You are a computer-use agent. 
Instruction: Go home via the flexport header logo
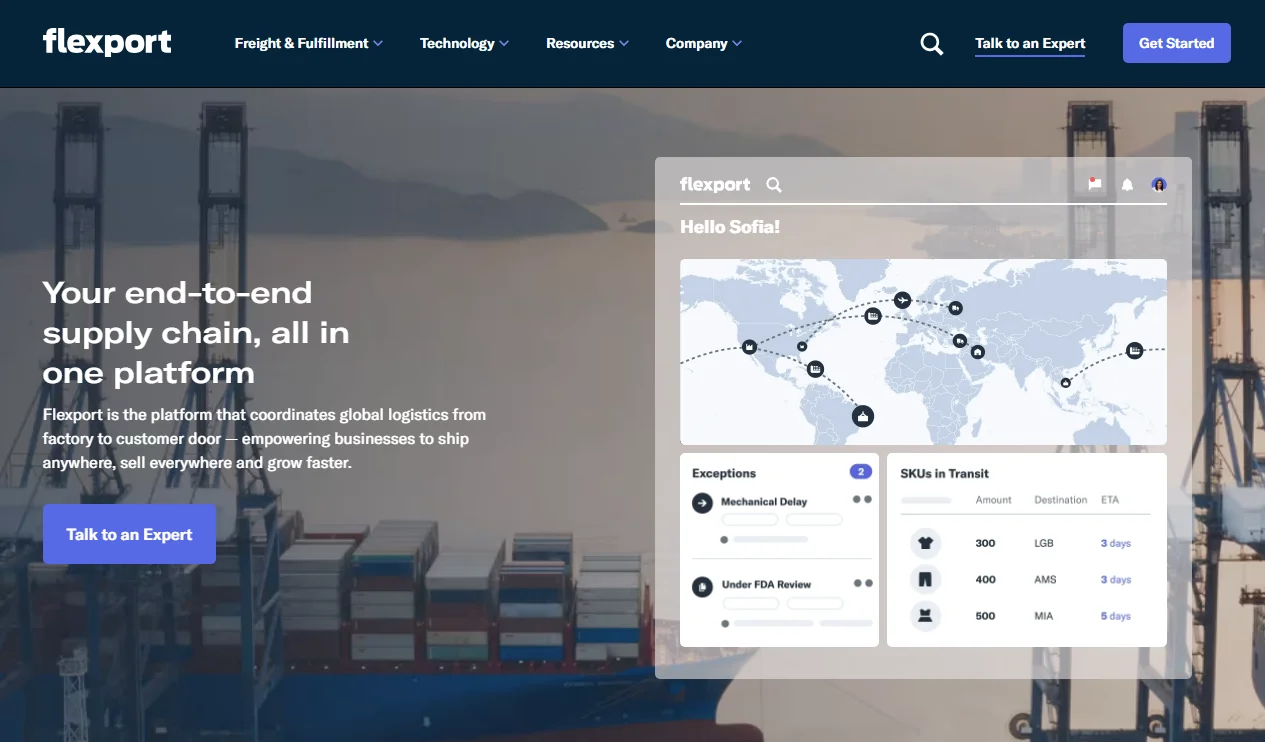point(107,42)
